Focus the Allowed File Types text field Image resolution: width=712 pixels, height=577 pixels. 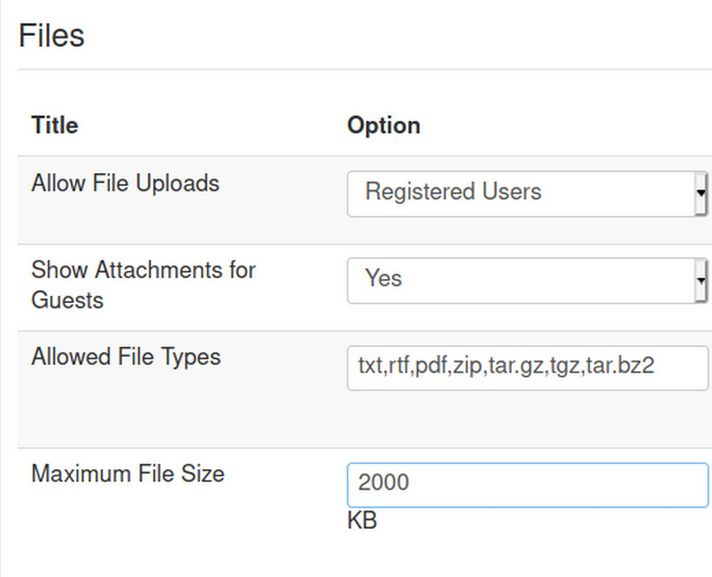(x=527, y=367)
